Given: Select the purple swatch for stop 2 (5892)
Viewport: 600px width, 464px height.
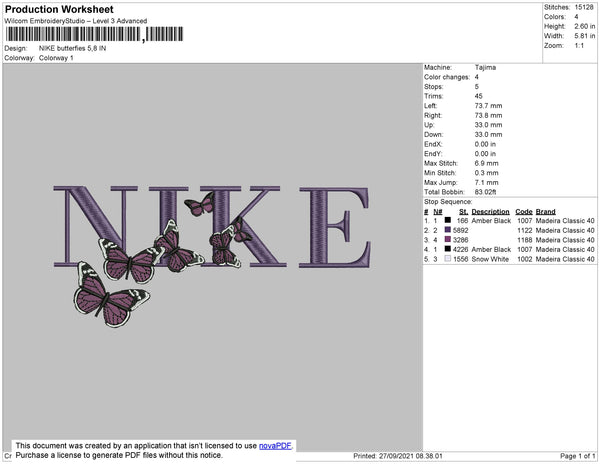Looking at the screenshot, I should [x=448, y=230].
